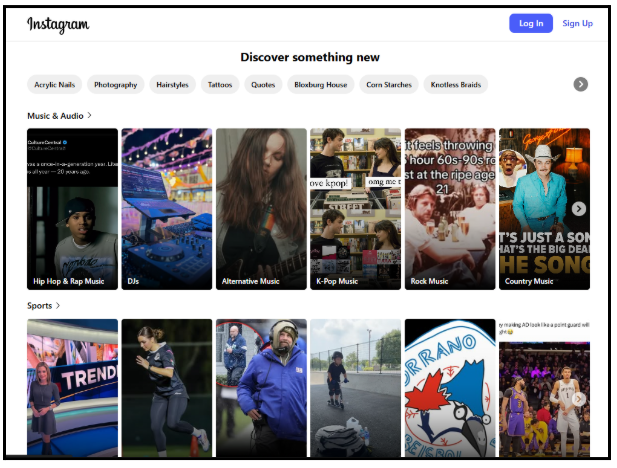The image size is (617, 468).
Task: Open the Alternative Music card
Action: point(261,209)
